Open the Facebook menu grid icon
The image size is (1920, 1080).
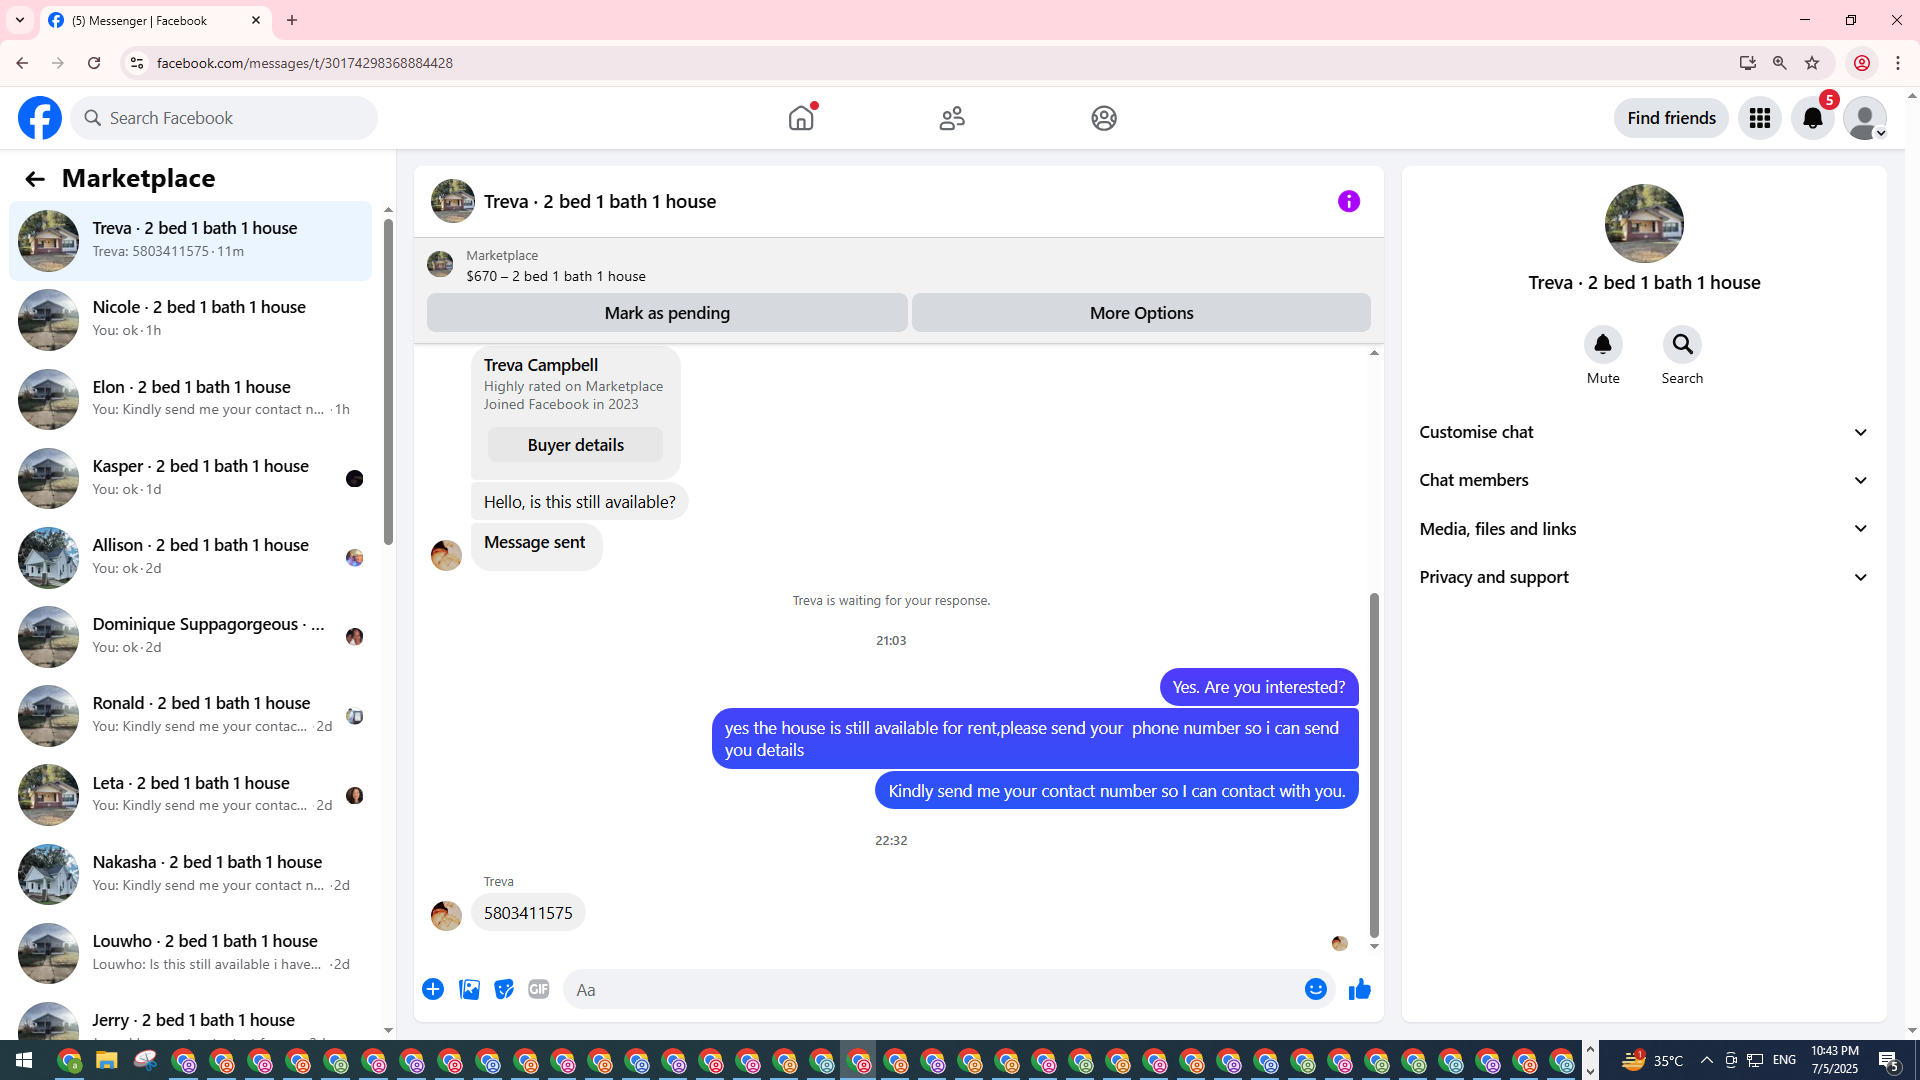tap(1759, 118)
